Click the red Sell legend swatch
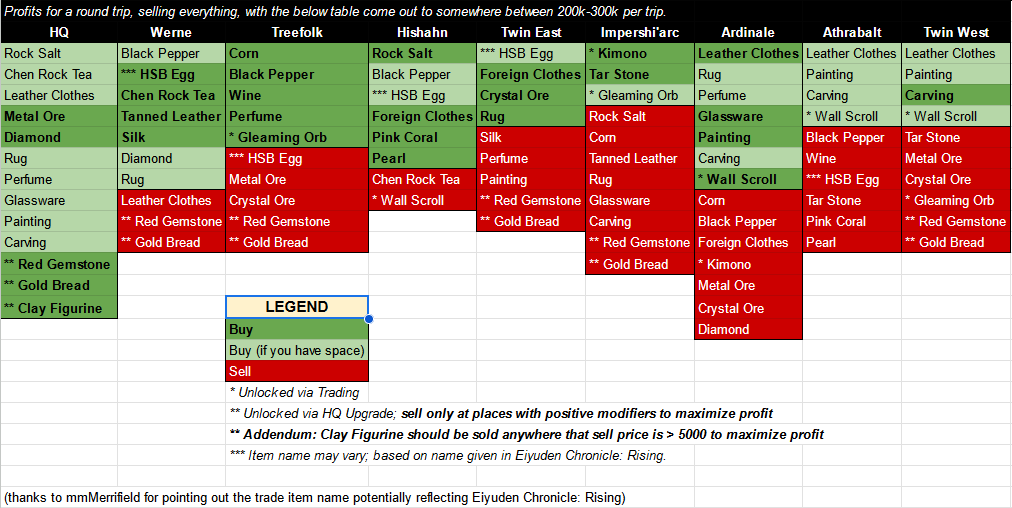This screenshot has width=1012, height=508. [x=296, y=371]
